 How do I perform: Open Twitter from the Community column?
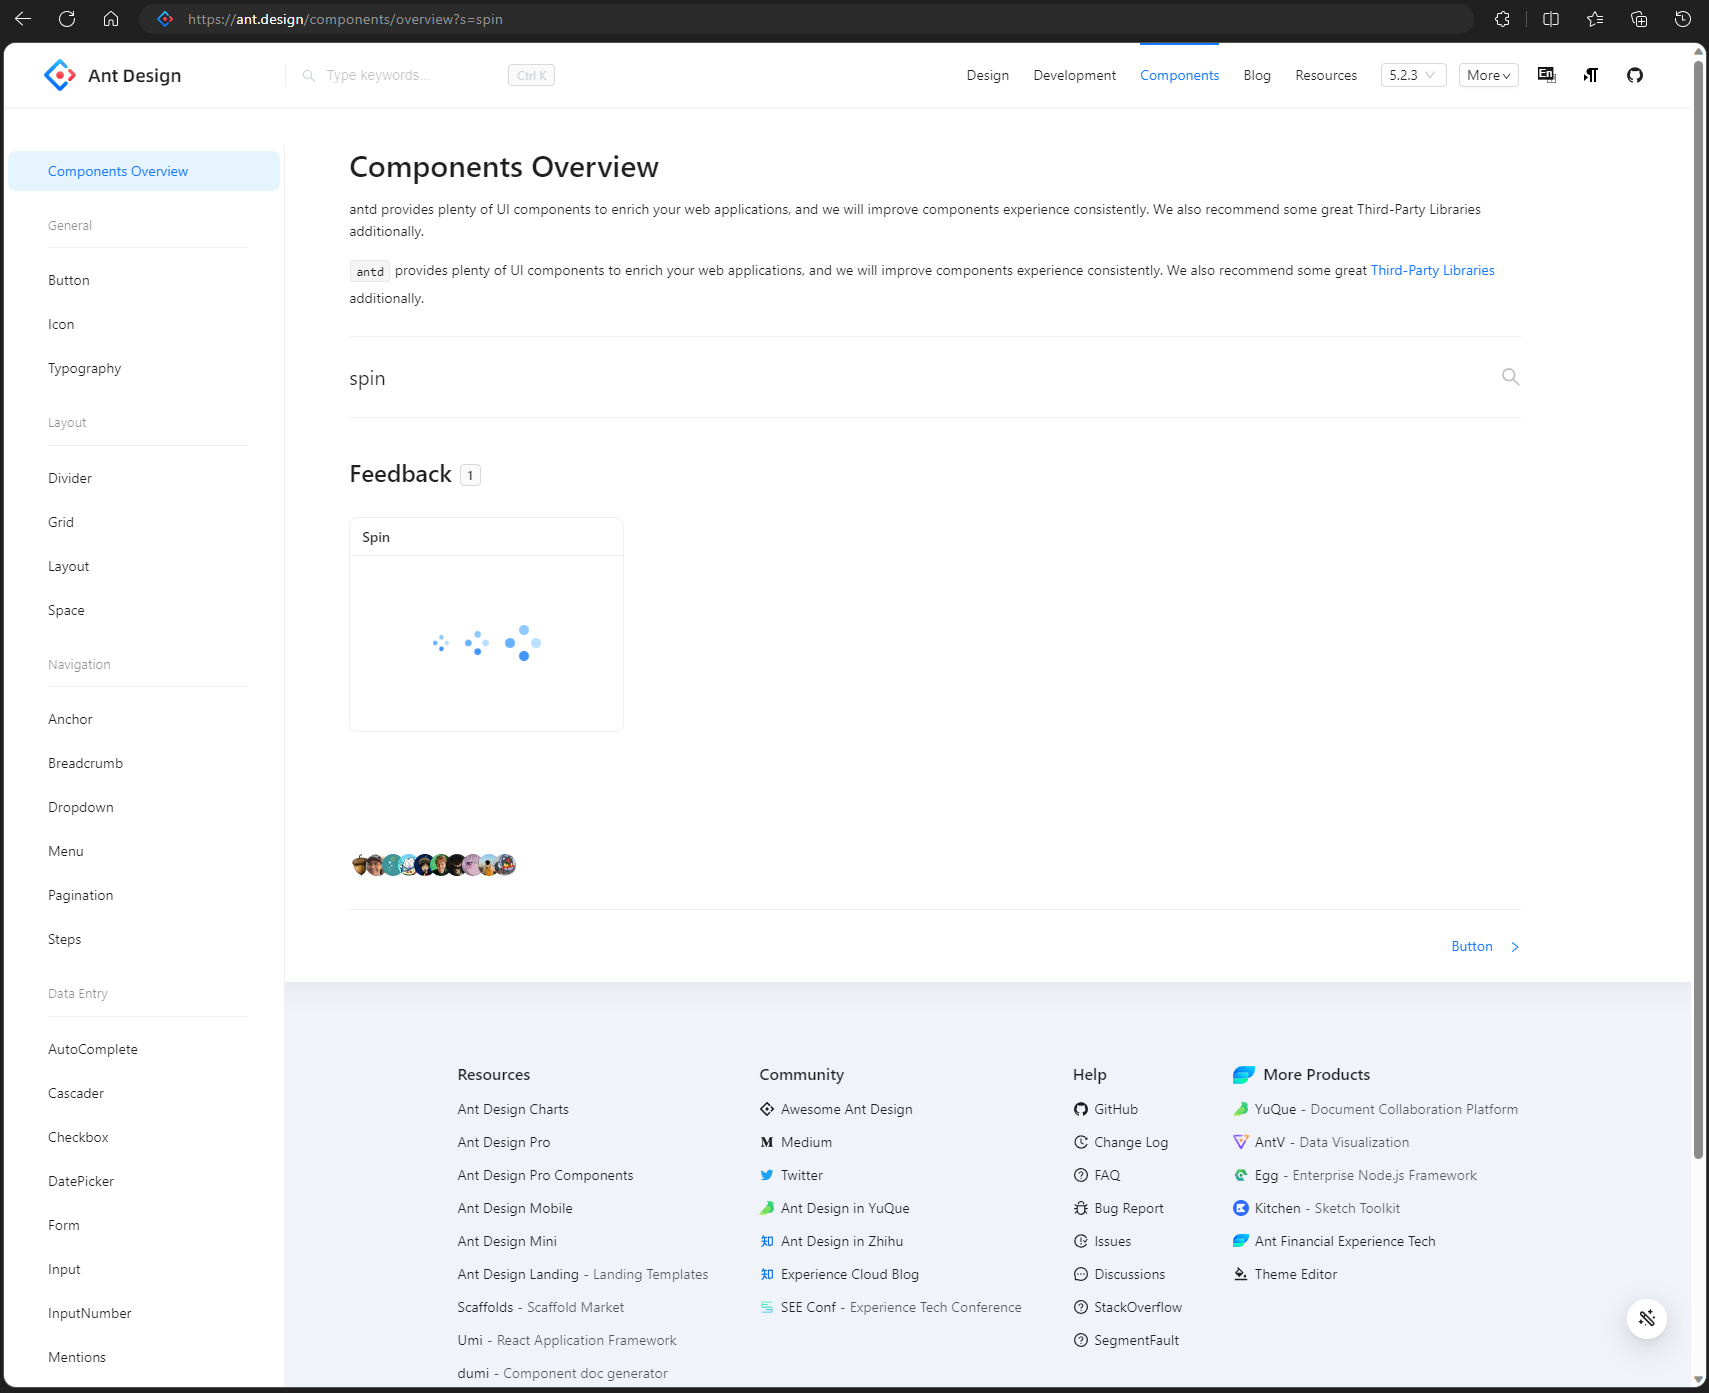point(801,1175)
